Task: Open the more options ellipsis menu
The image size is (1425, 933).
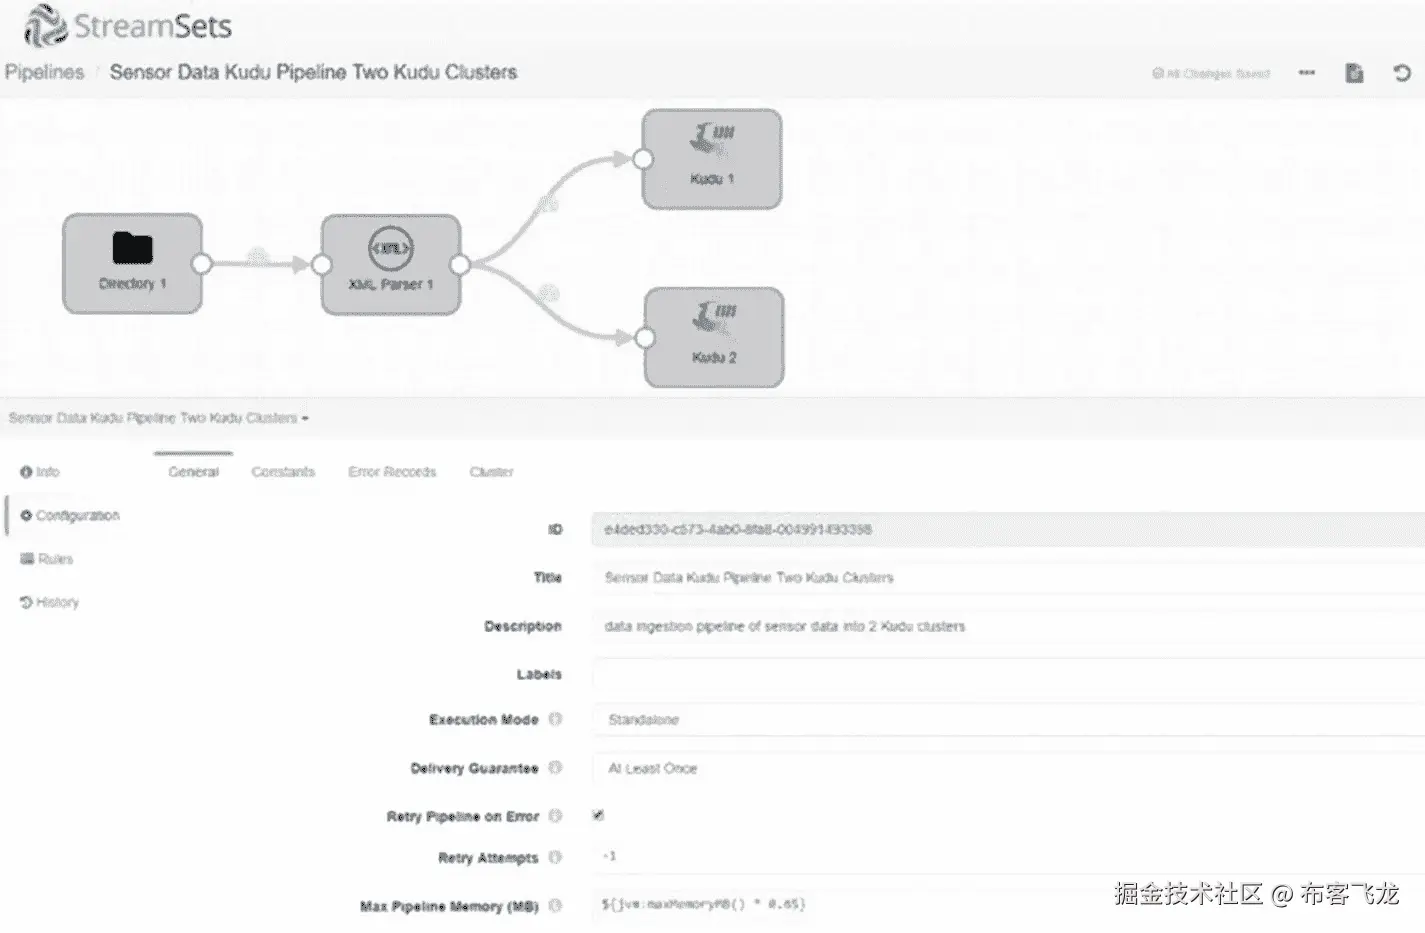Action: point(1307,73)
